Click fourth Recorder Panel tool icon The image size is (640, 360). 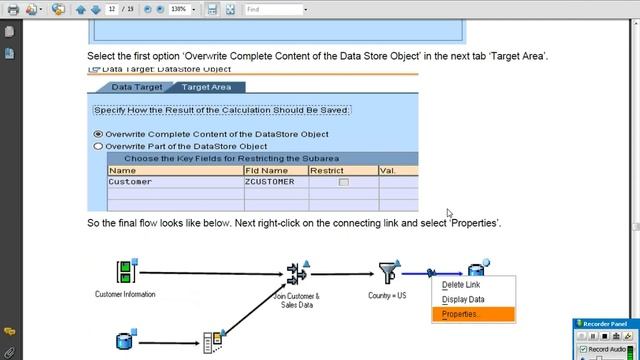click(616, 336)
